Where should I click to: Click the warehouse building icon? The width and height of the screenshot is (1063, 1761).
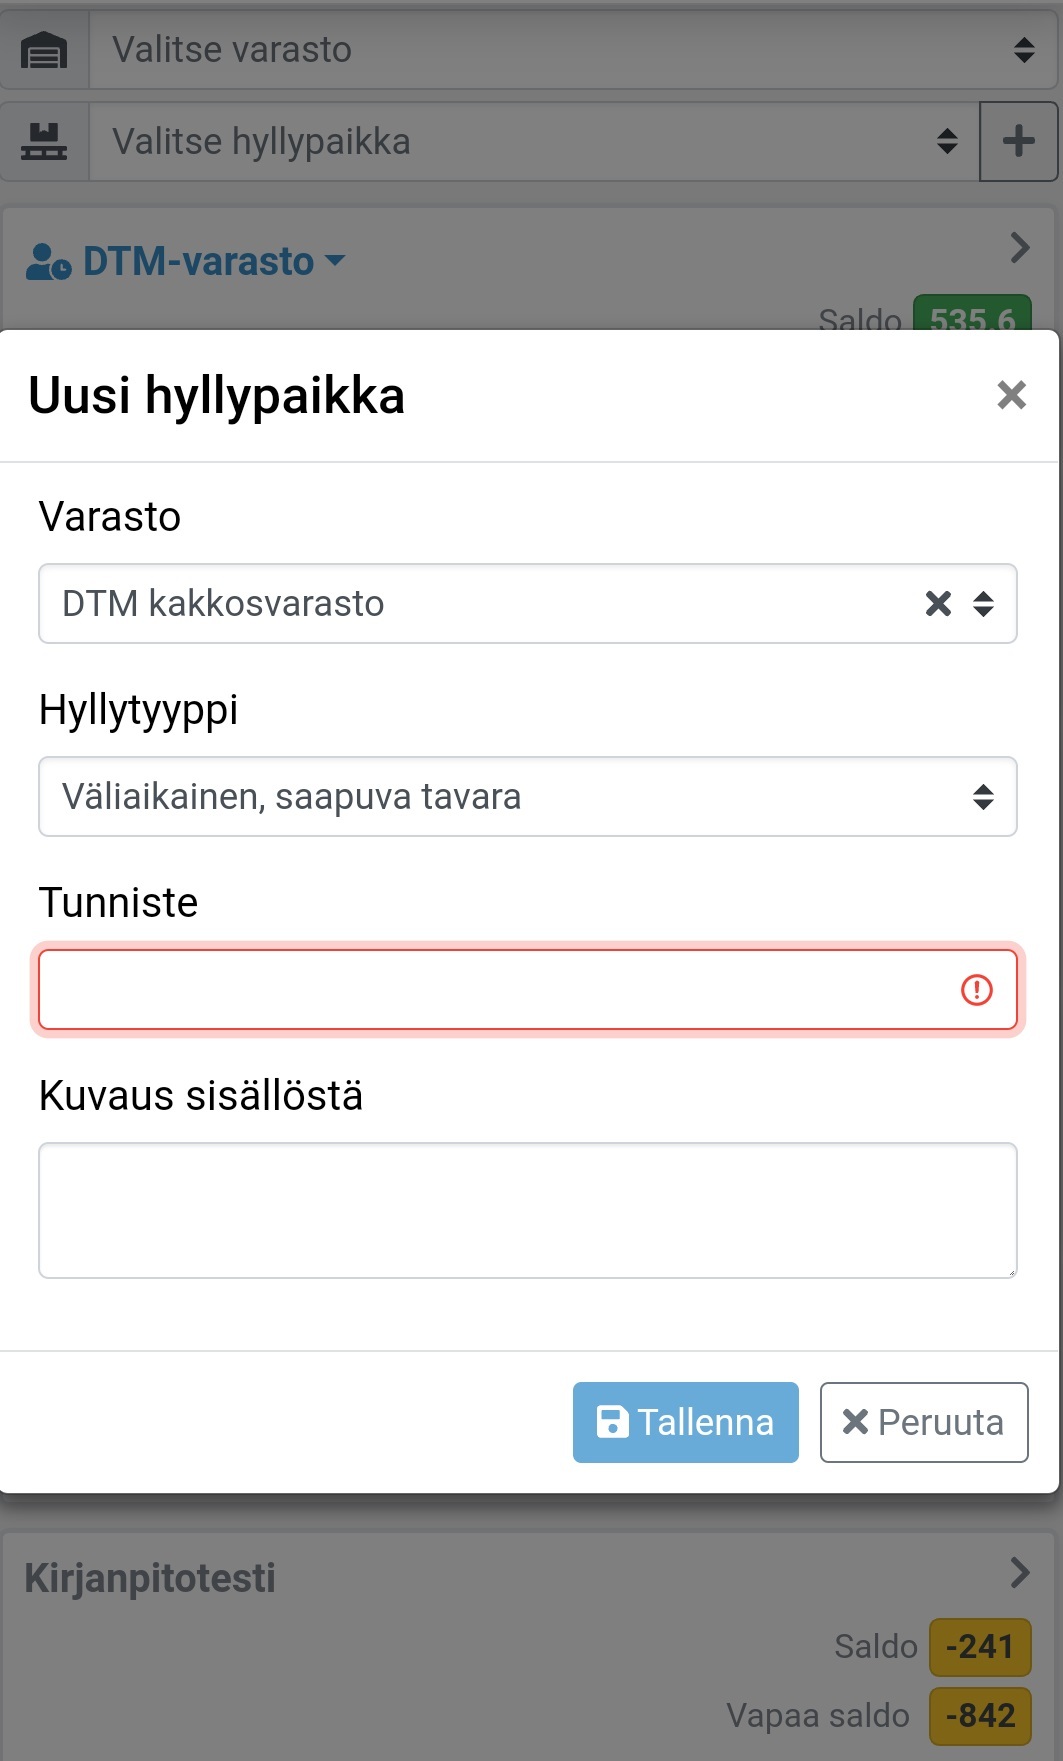[44, 50]
